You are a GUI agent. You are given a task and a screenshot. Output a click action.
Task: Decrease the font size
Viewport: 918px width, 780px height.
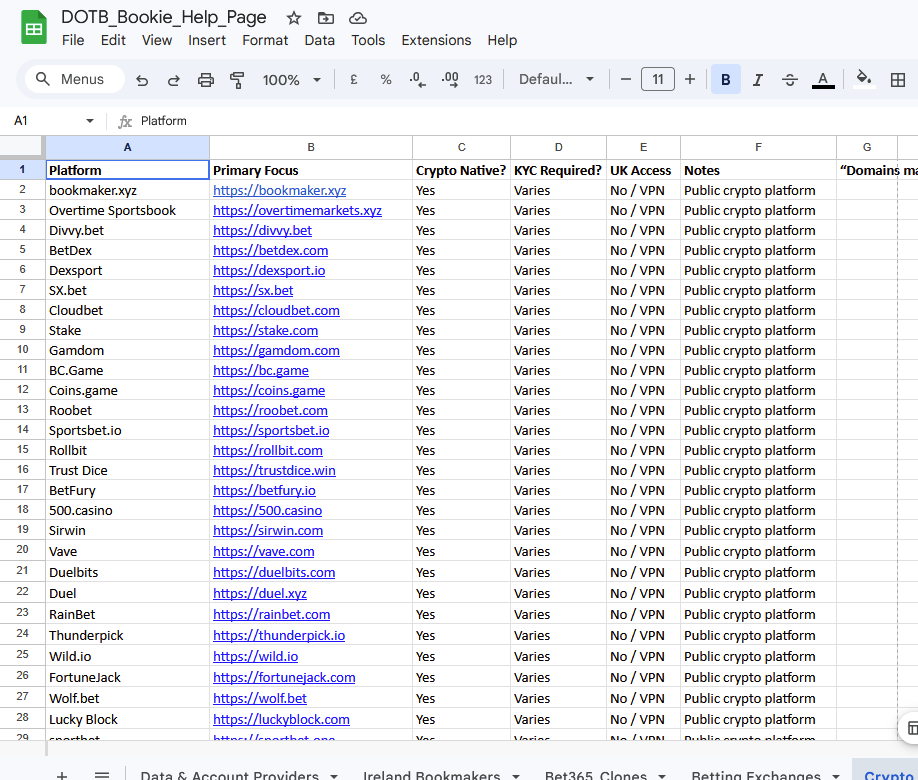pos(625,79)
